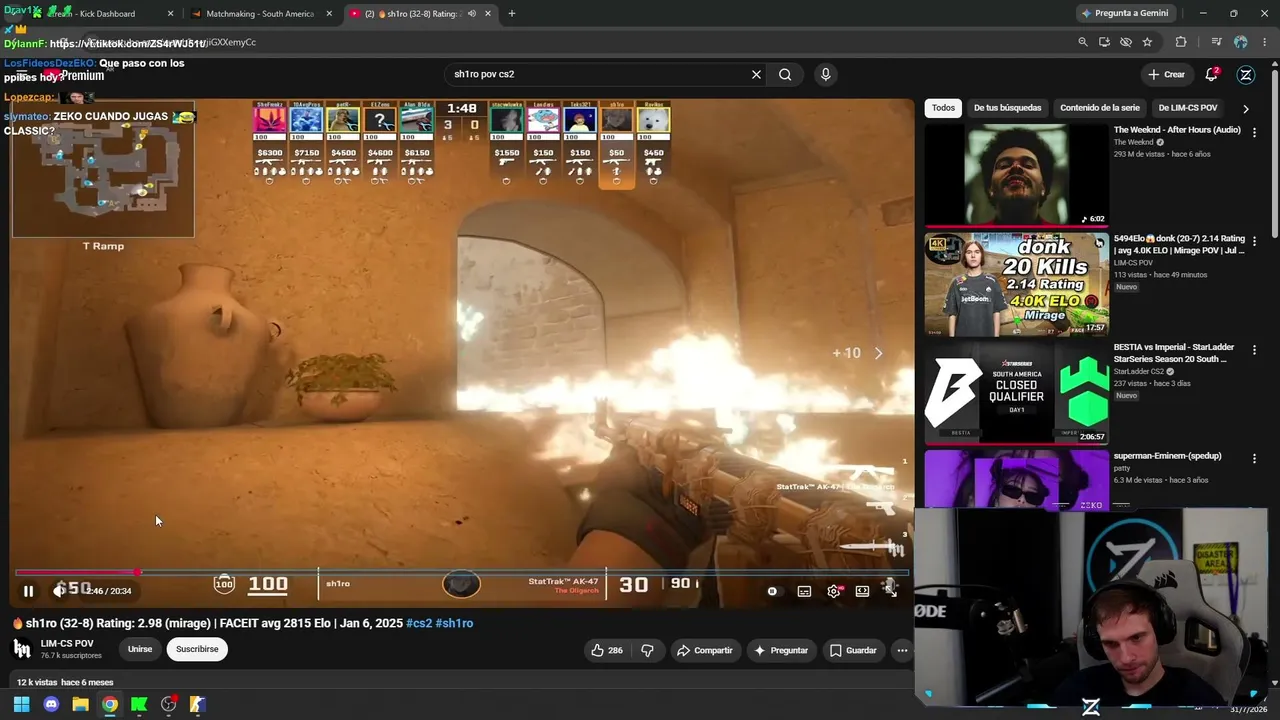
Task: Like the video with 286 likes
Action: (x=607, y=650)
